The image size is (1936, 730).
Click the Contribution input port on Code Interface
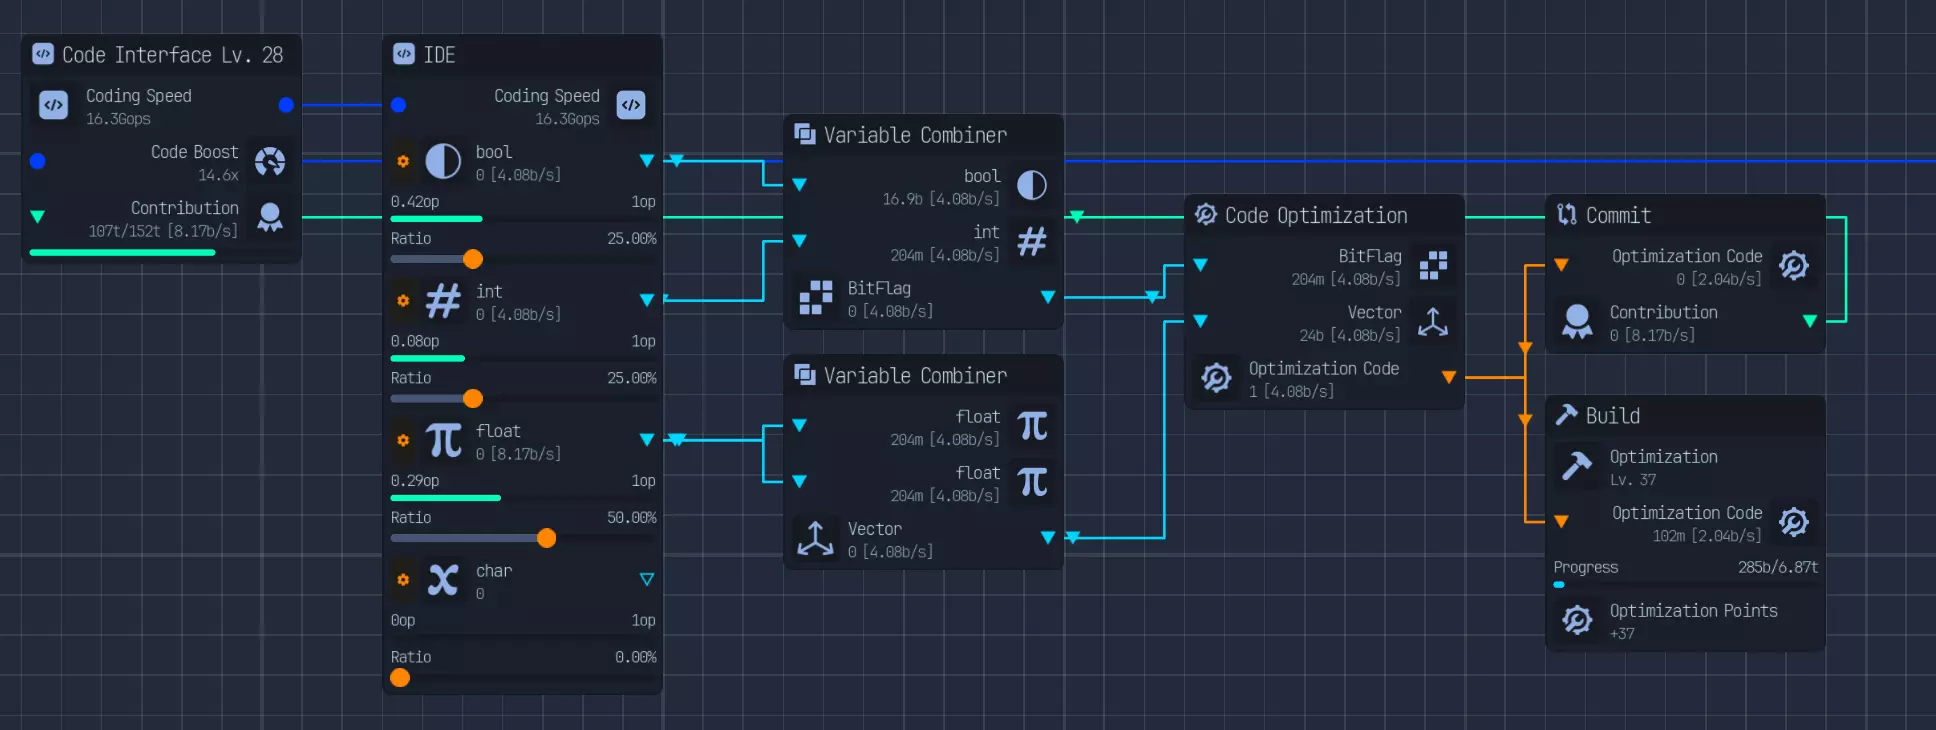click(38, 217)
